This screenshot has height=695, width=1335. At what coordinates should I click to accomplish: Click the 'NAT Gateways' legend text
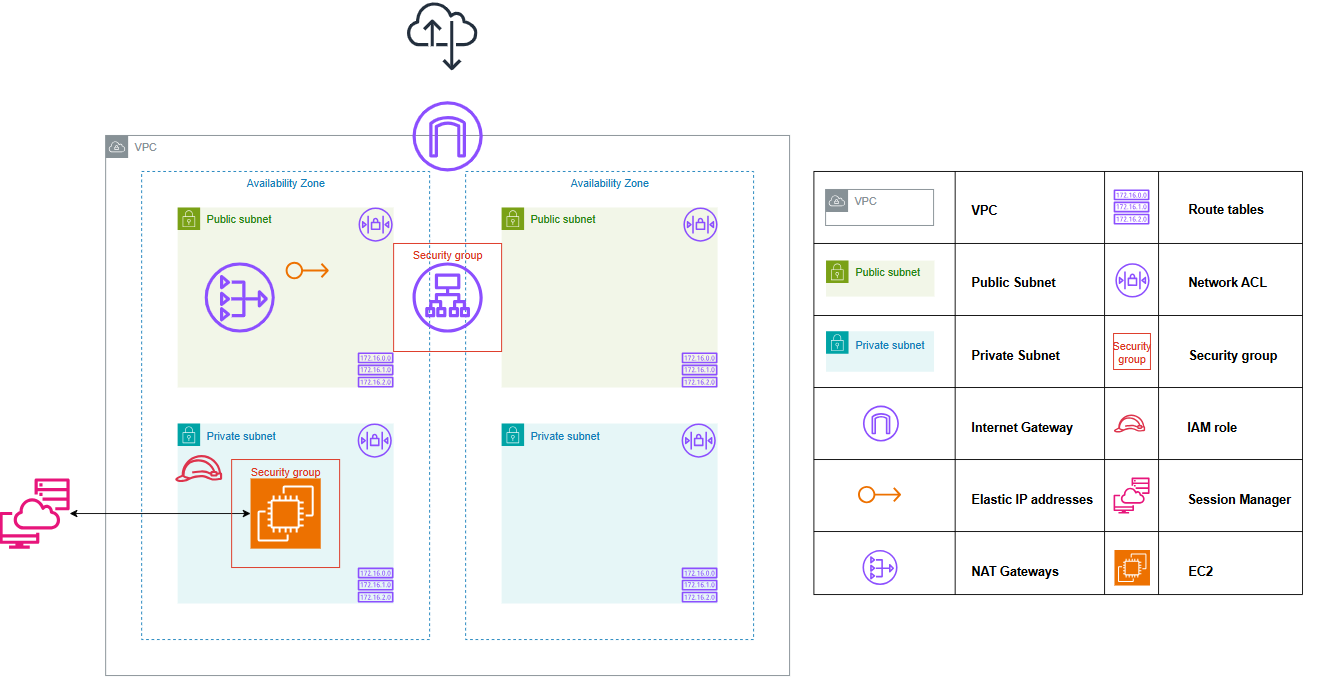click(x=1015, y=571)
